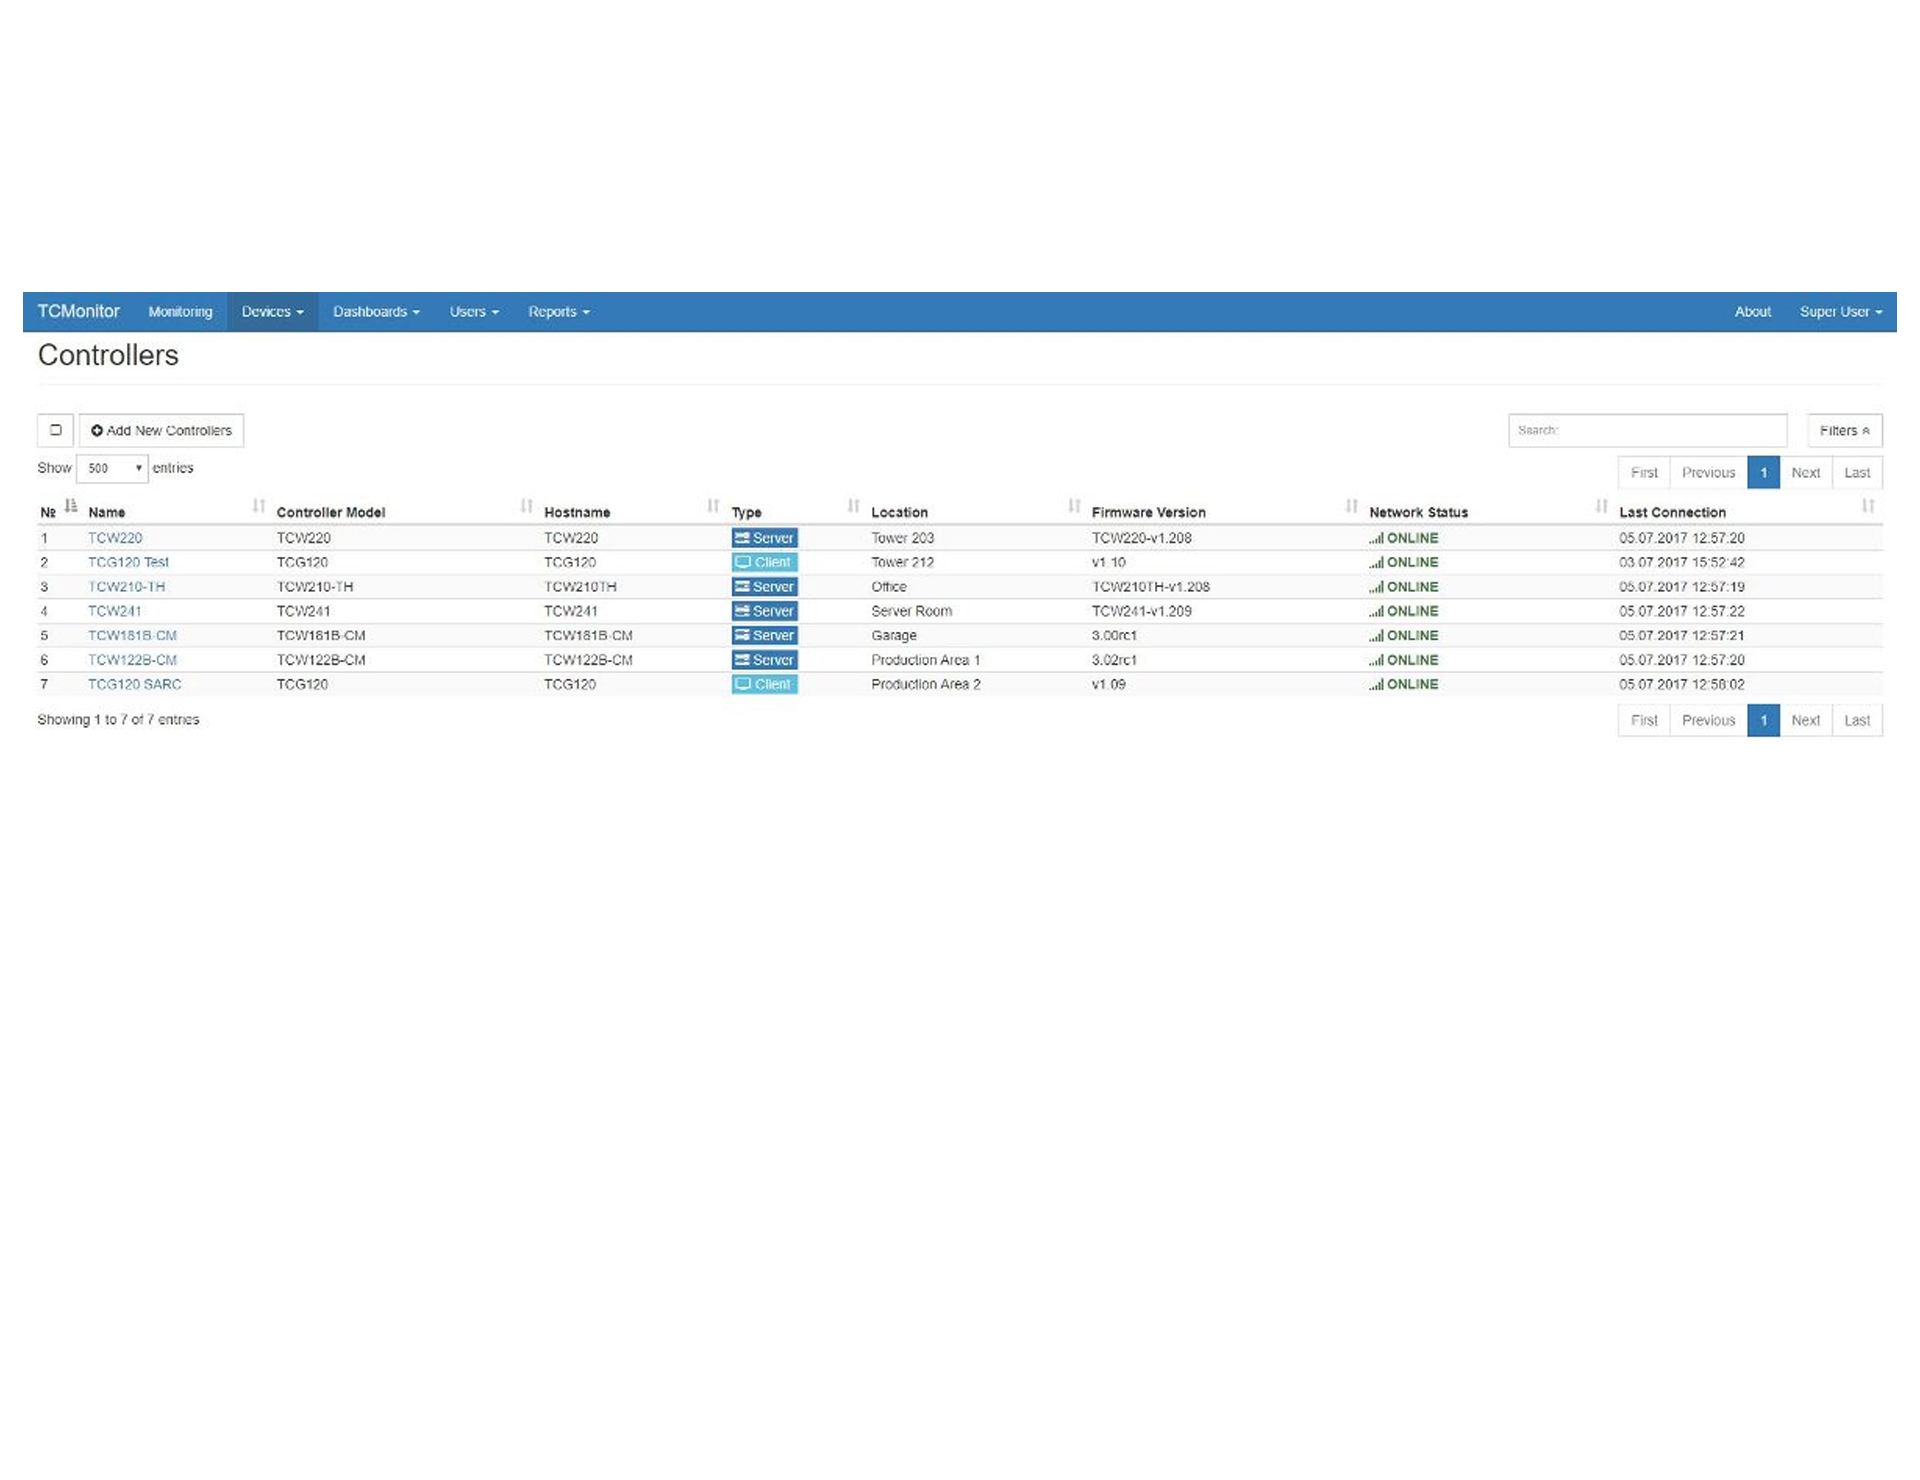Click the Network Status column sort arrows
Viewport: 1920px width, 1480px height.
tap(1601, 506)
